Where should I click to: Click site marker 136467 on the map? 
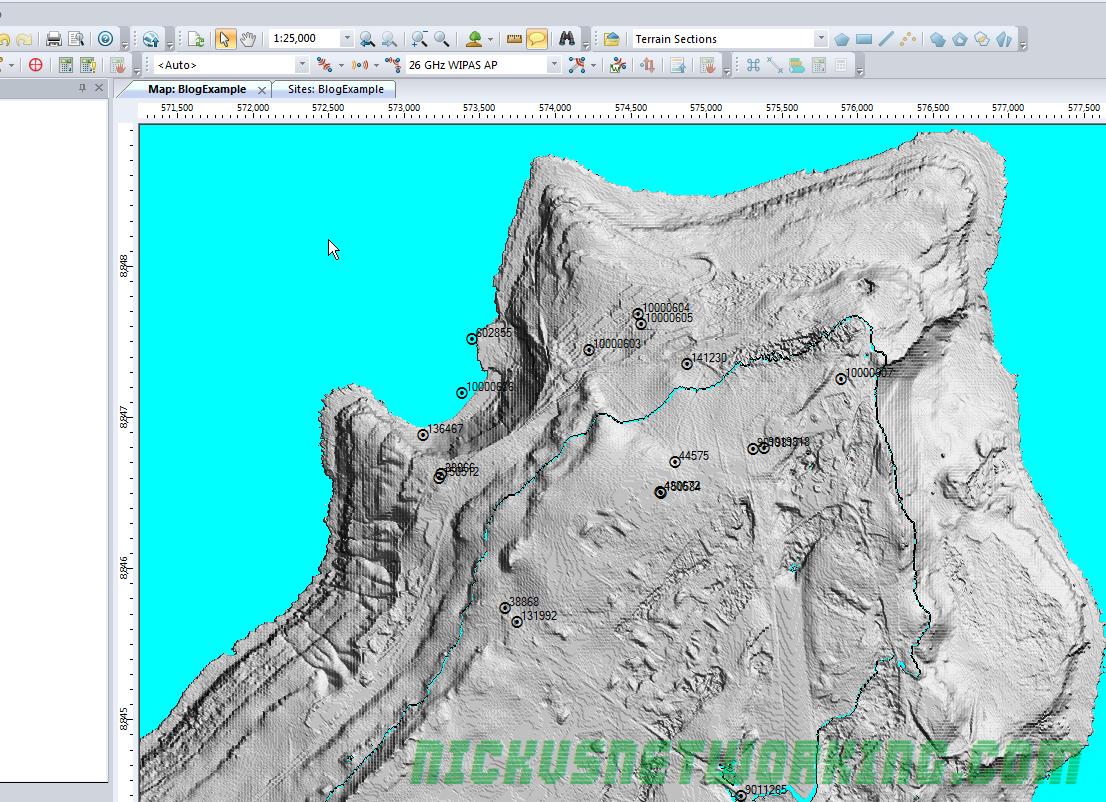click(423, 435)
